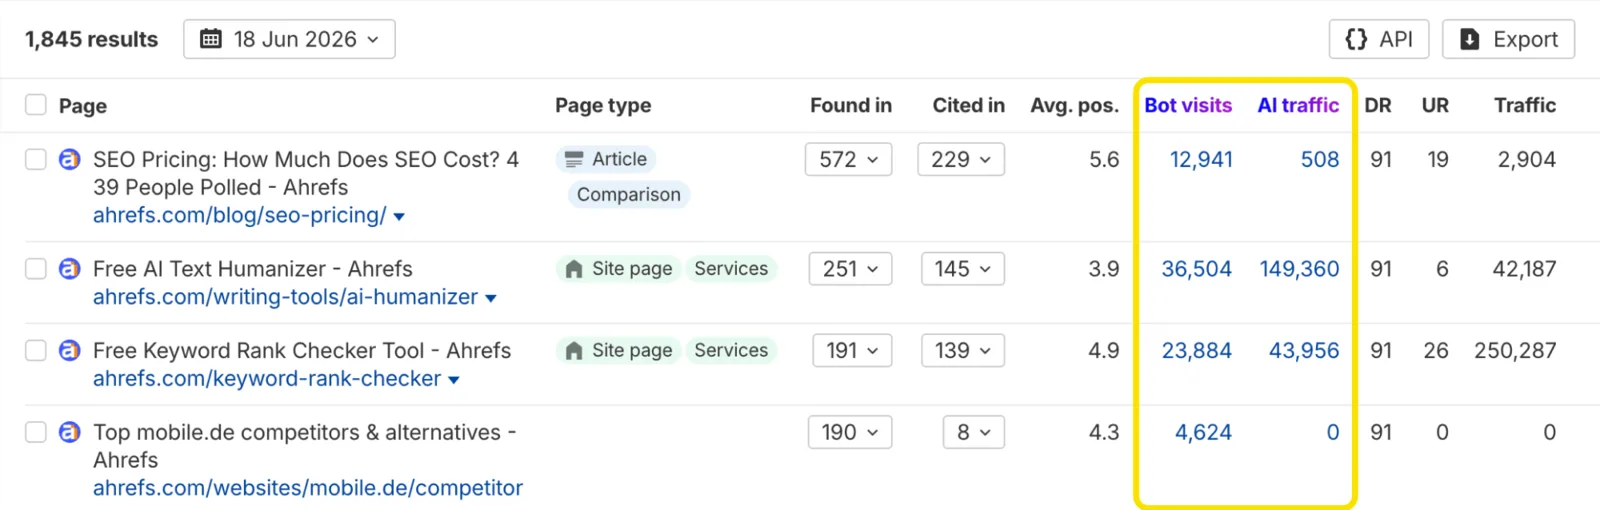1600x510 pixels.
Task: Click home icon in Rank Checker Site page tag
Action: (574, 350)
